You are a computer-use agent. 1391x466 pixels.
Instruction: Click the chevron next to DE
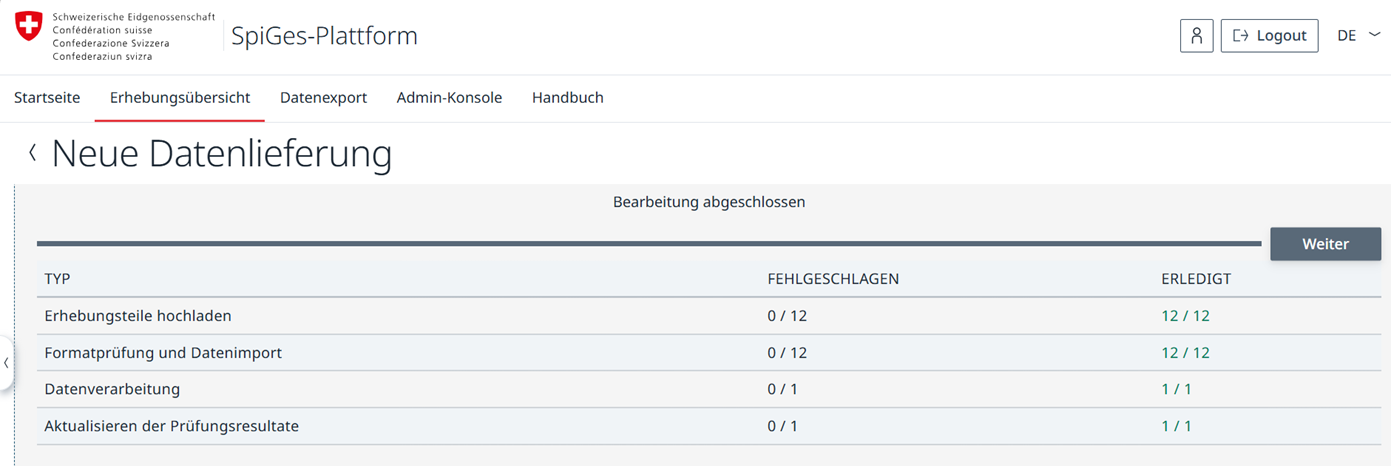coord(1374,34)
